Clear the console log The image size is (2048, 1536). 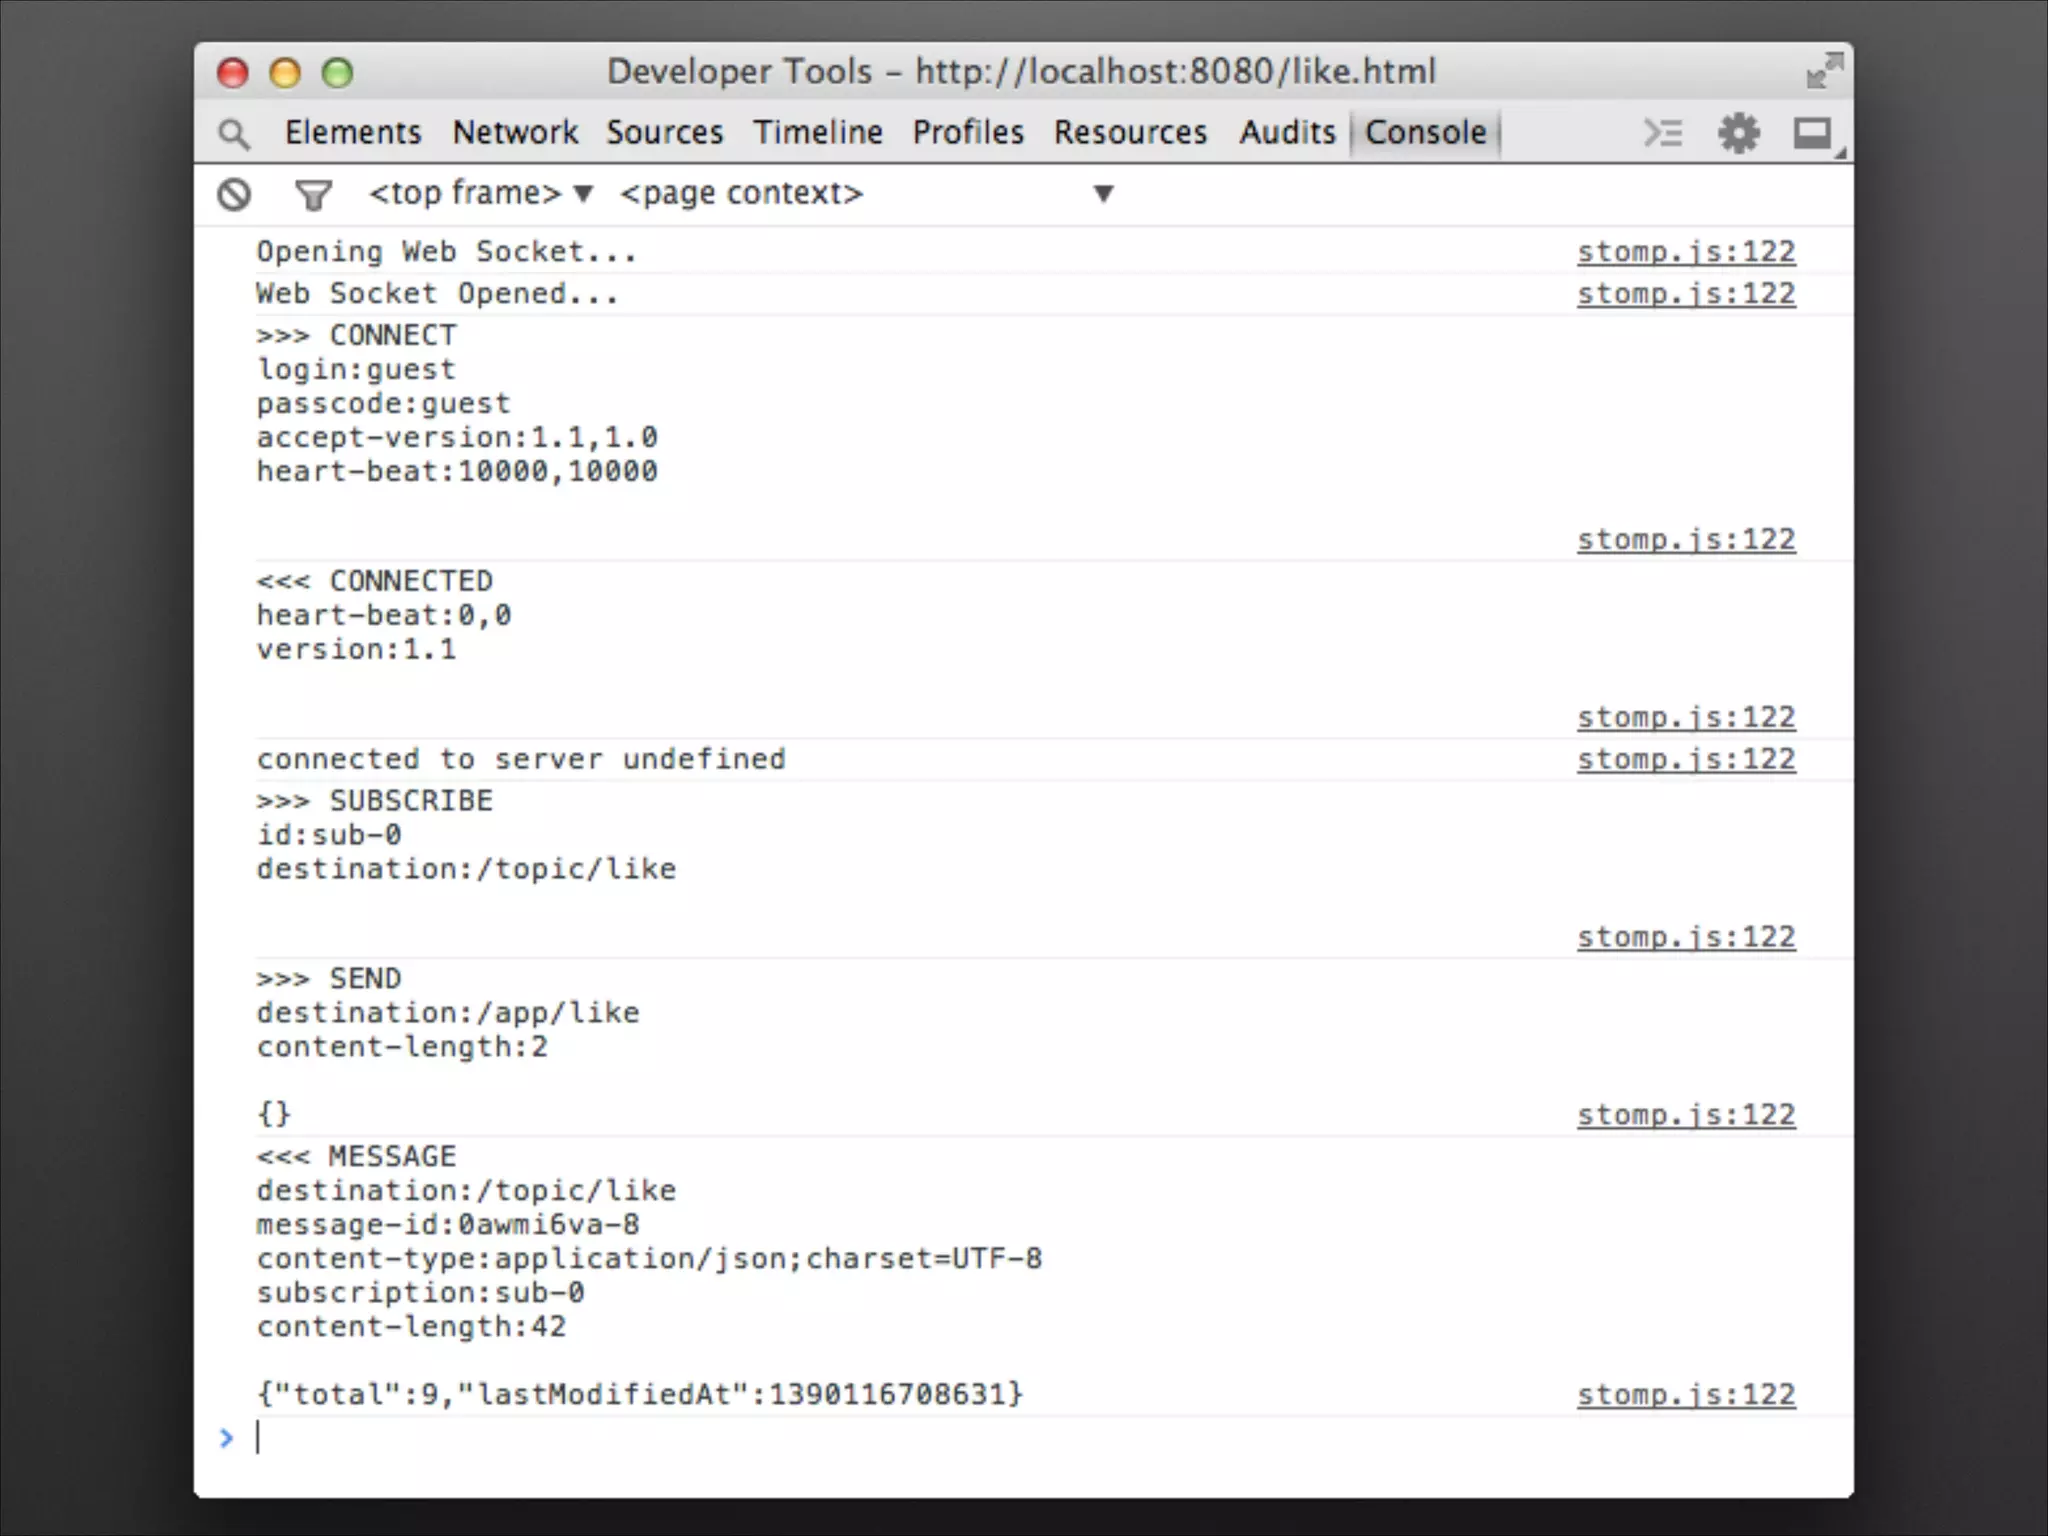click(234, 194)
